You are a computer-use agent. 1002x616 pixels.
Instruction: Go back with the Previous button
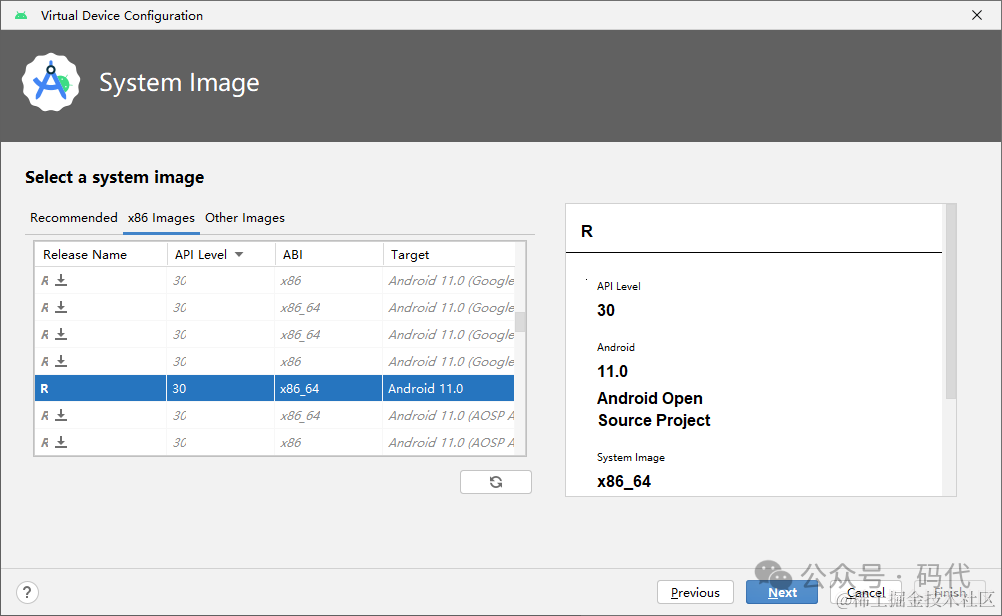click(695, 592)
